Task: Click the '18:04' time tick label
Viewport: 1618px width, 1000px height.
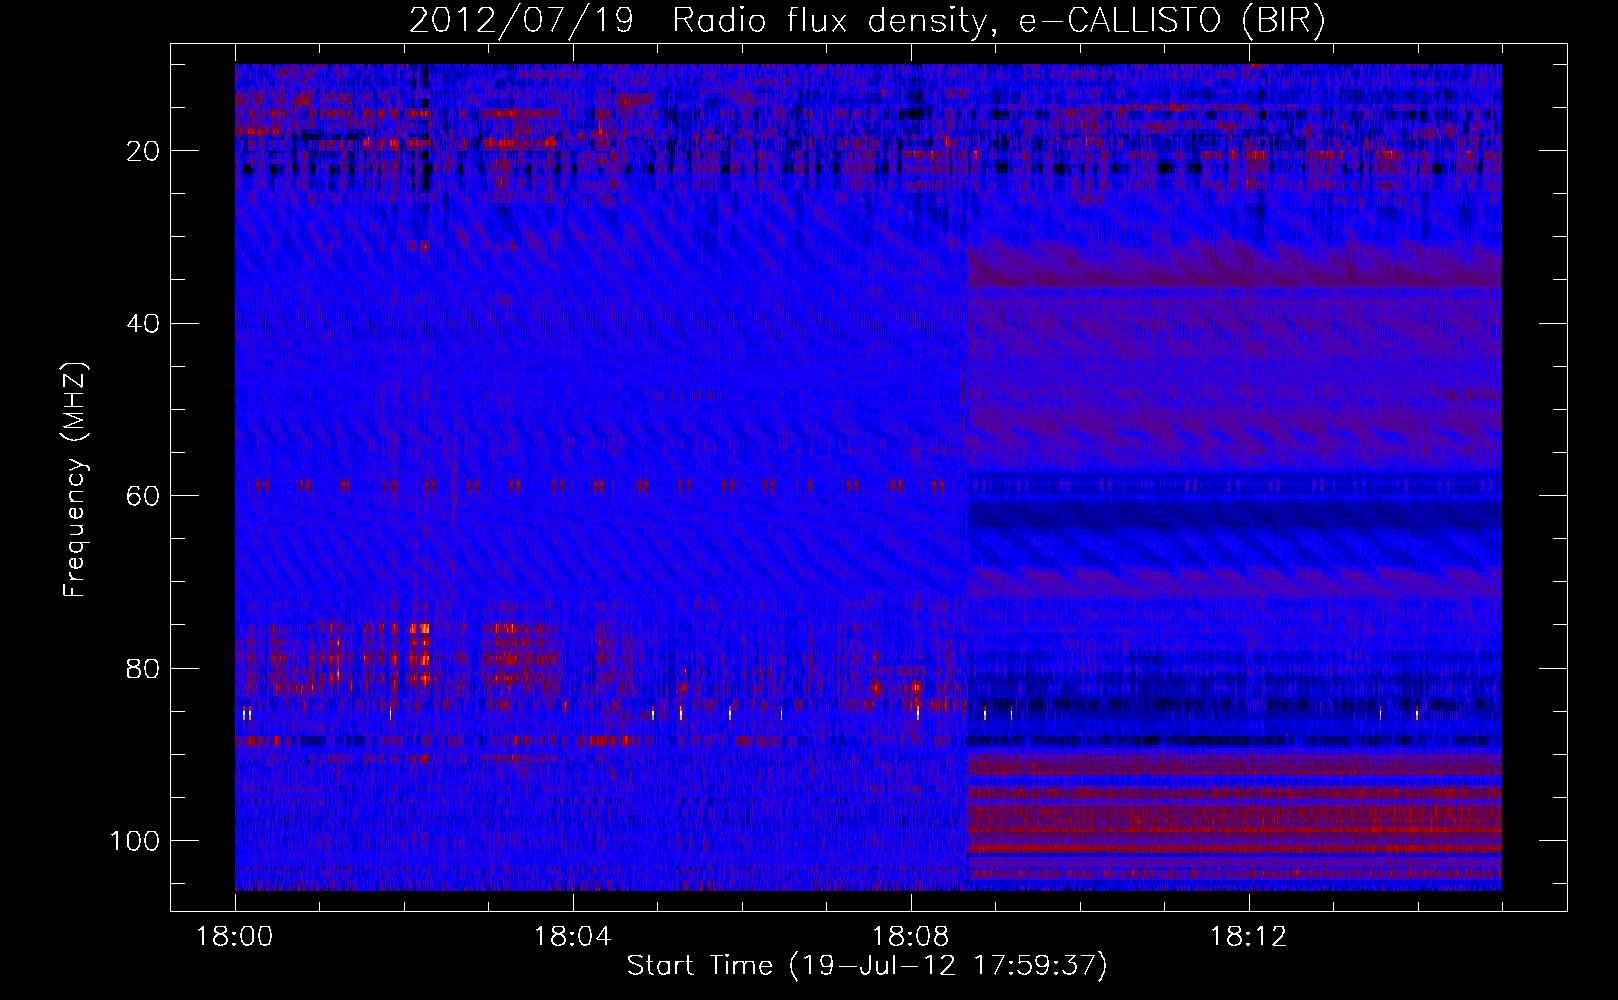Action: click(x=573, y=937)
